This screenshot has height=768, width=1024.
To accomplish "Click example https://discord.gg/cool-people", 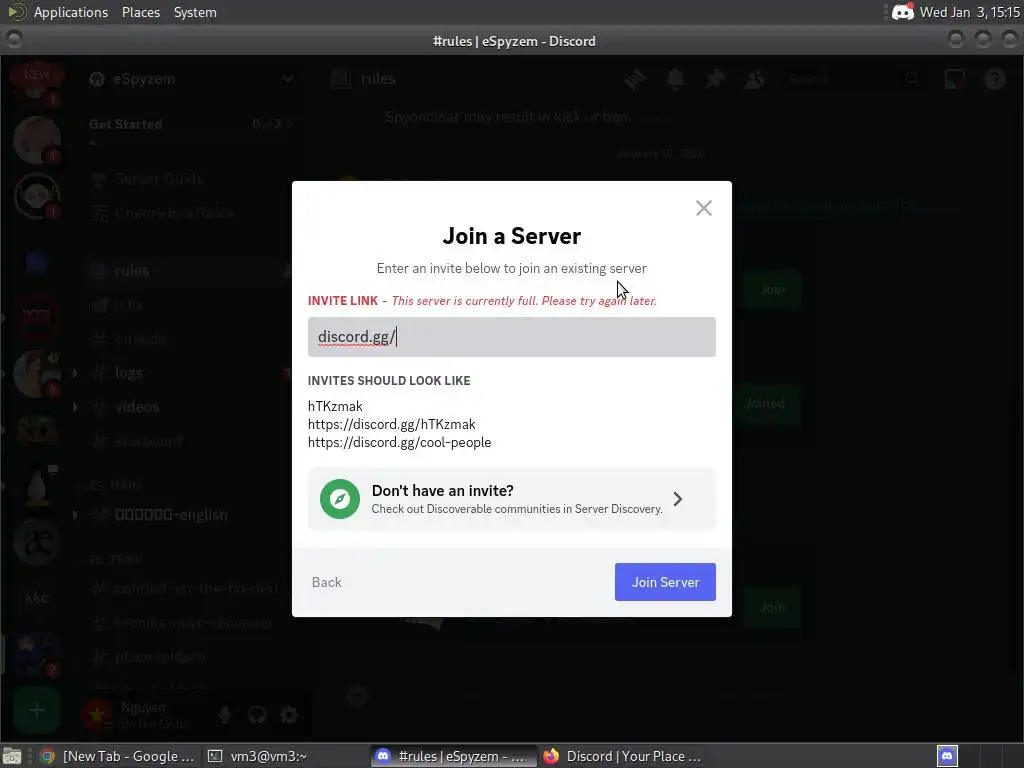I will pos(399,442).
